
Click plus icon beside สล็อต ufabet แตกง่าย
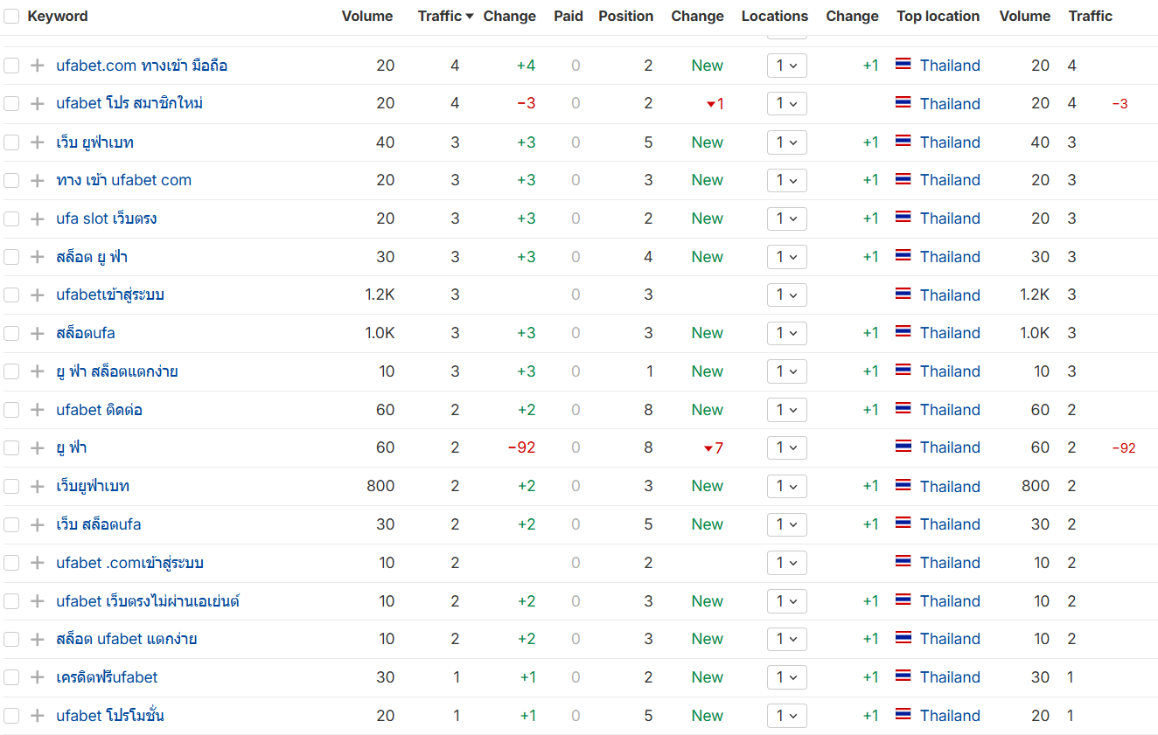[x=37, y=639]
